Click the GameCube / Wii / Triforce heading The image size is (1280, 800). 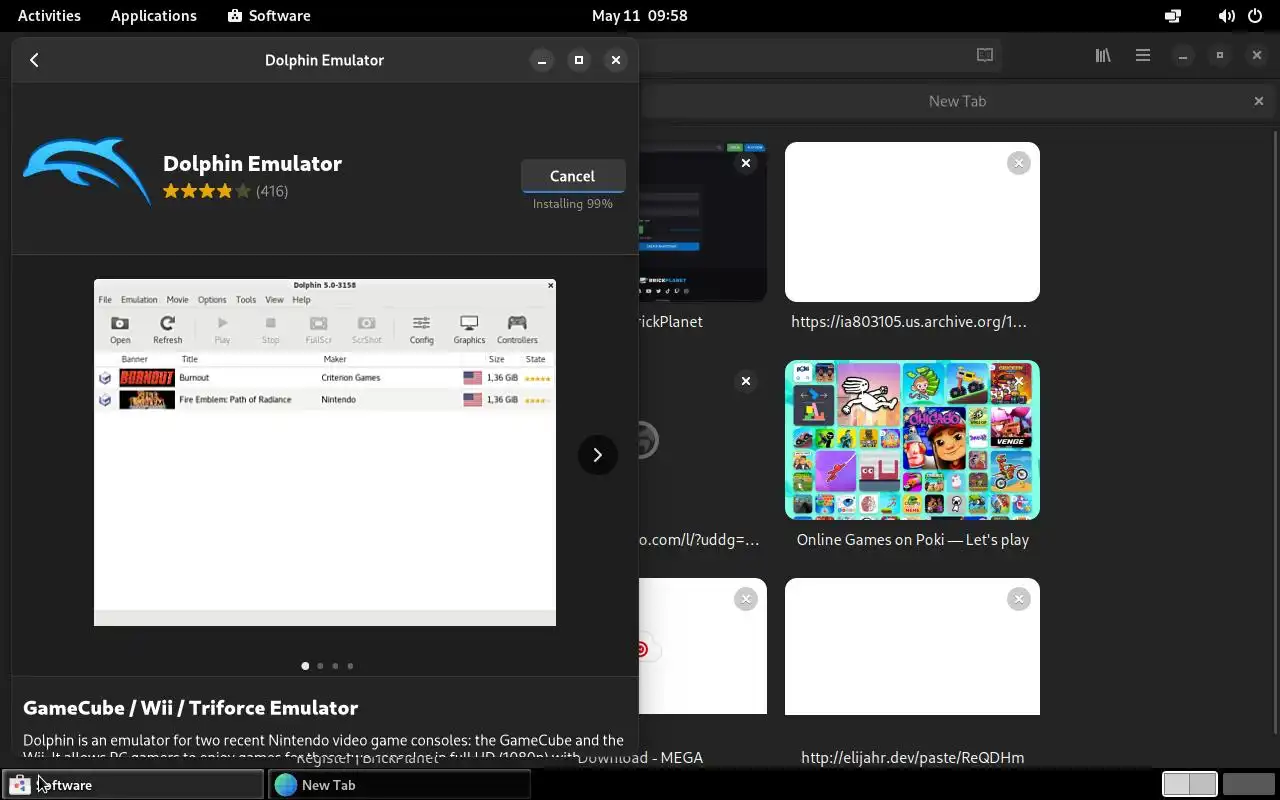click(x=190, y=708)
